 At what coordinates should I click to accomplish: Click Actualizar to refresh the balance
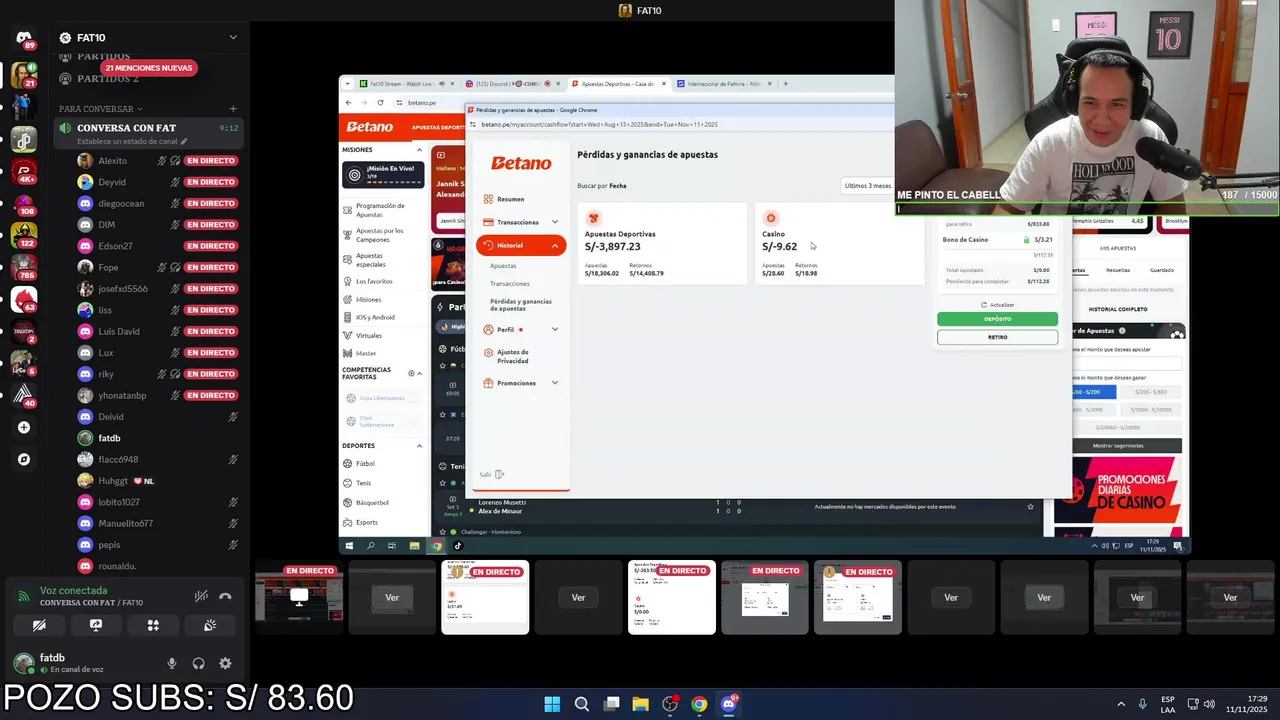tap(997, 304)
